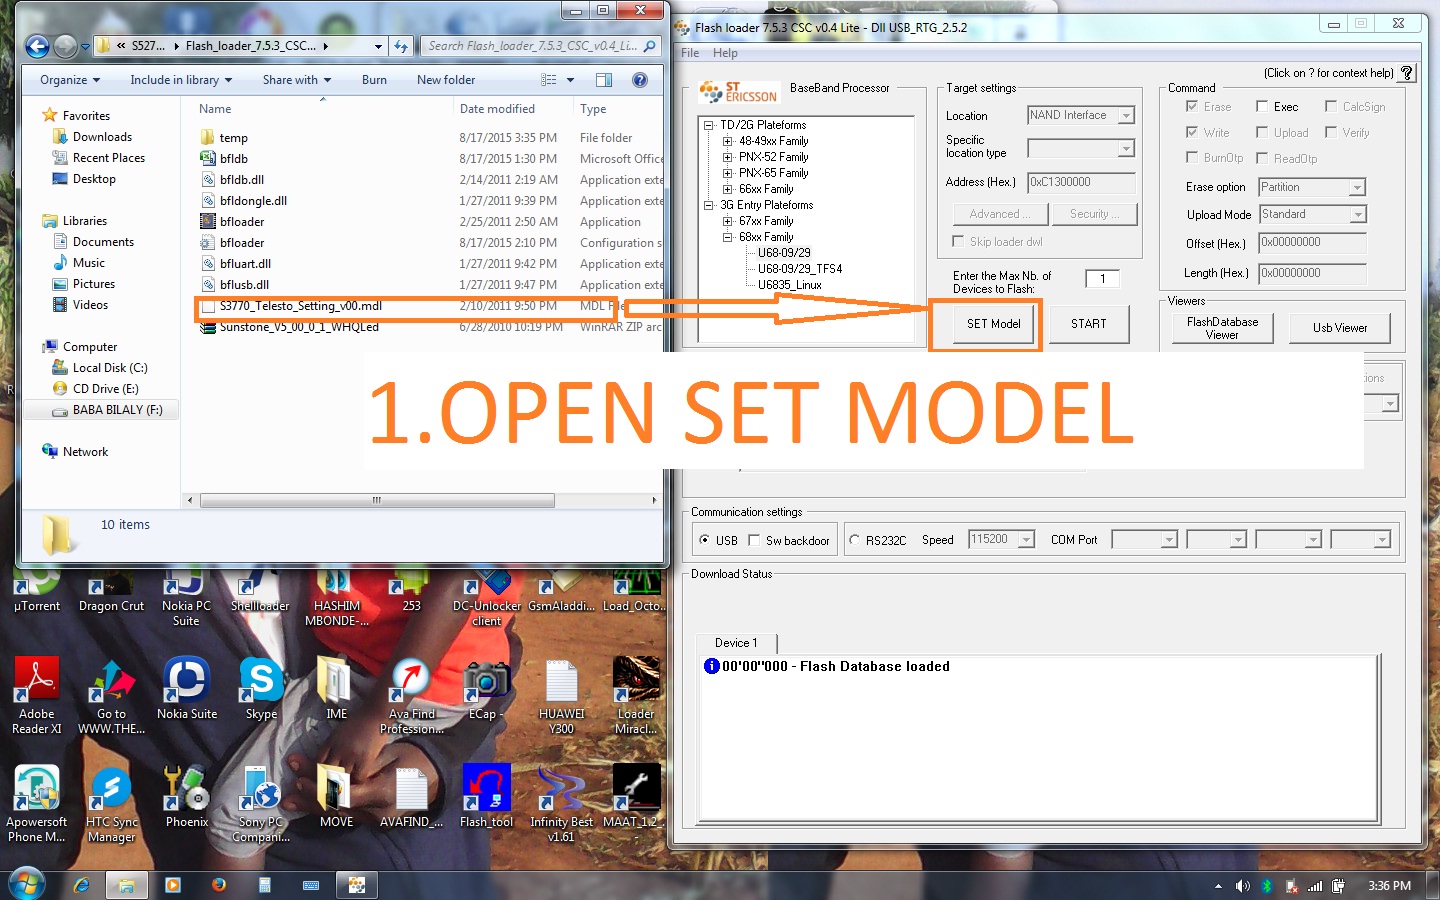Click the context help question mark icon
1440x900 pixels.
coord(1407,73)
